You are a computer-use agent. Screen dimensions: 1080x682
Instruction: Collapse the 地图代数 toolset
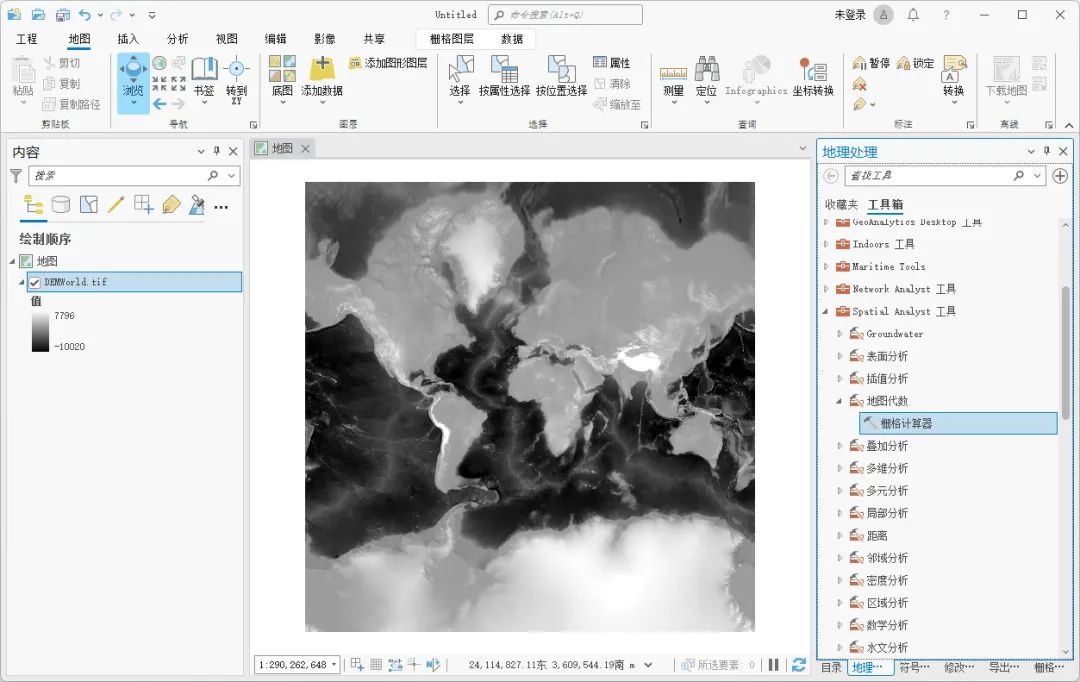(840, 401)
